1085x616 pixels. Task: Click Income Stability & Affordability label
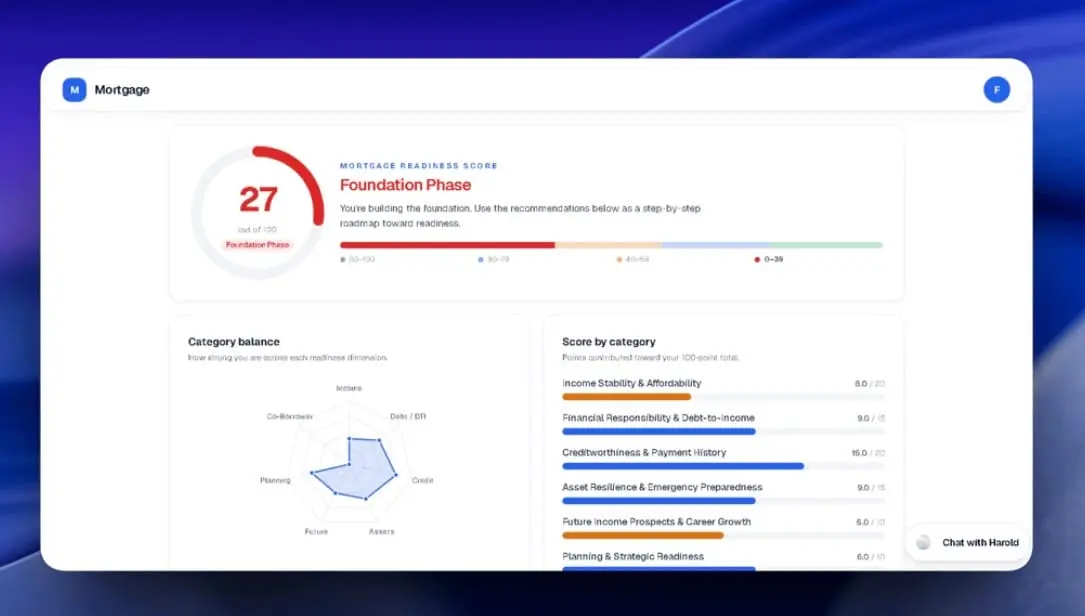click(x=632, y=383)
